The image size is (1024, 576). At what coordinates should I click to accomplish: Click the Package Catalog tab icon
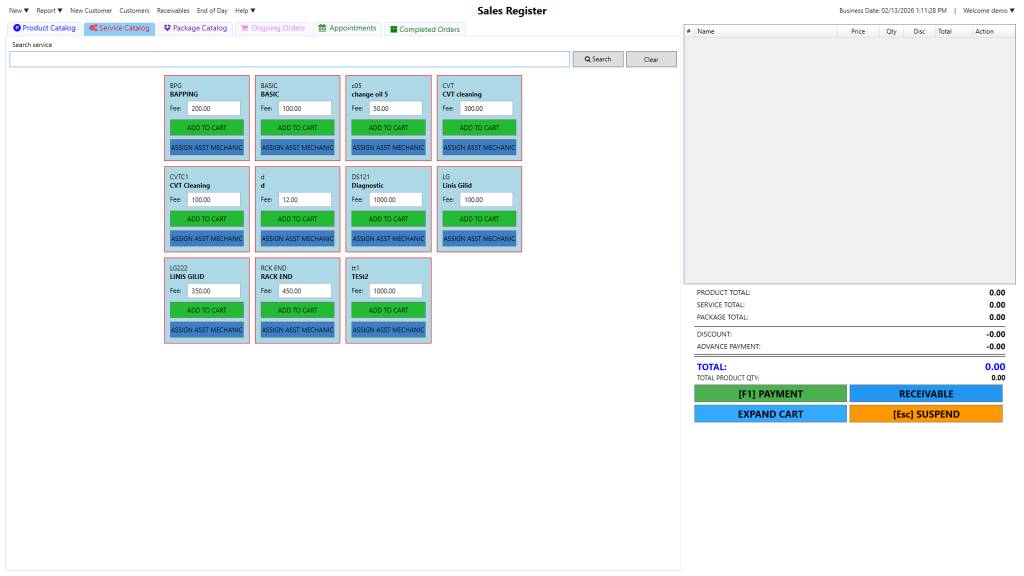[167, 28]
